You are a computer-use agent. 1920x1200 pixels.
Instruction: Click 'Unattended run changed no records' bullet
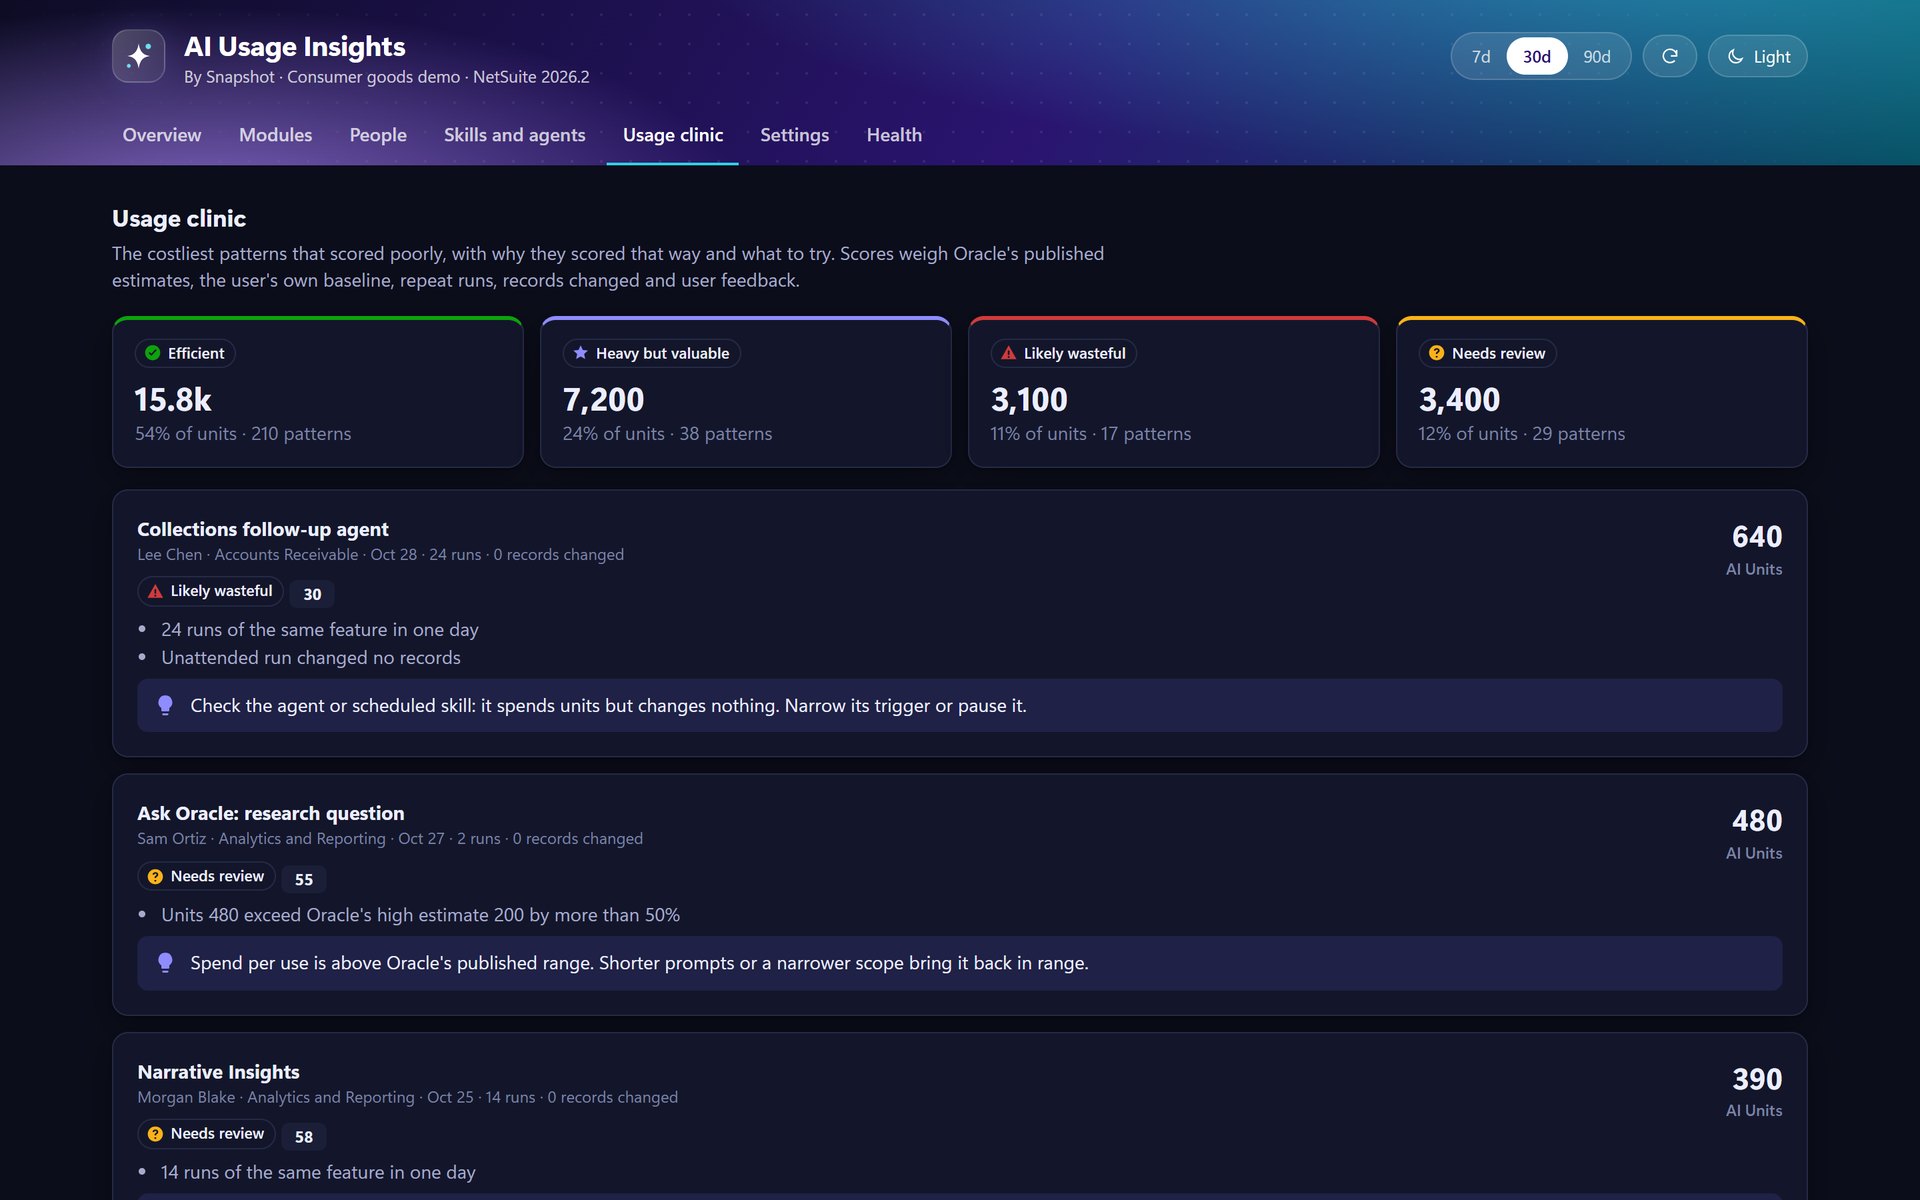coord(311,657)
